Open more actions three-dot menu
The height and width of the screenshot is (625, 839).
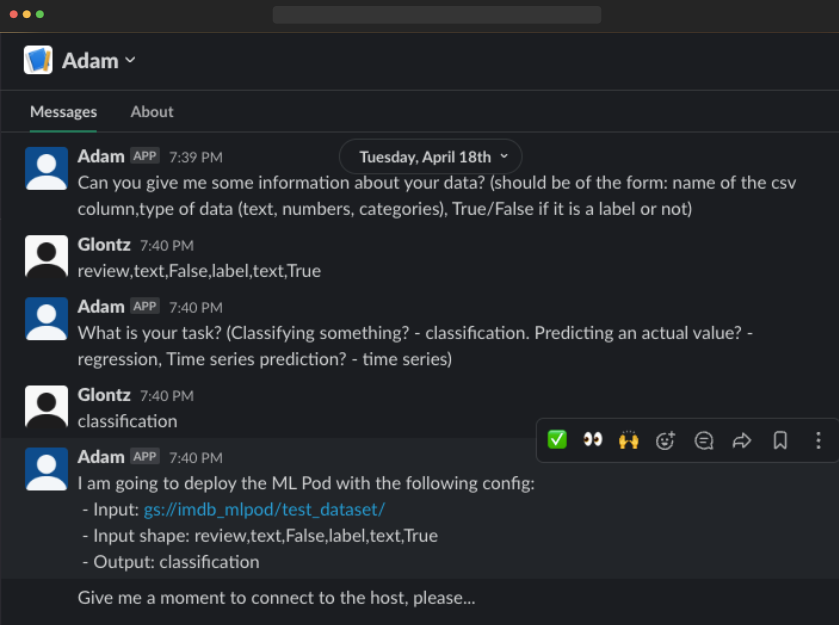818,440
